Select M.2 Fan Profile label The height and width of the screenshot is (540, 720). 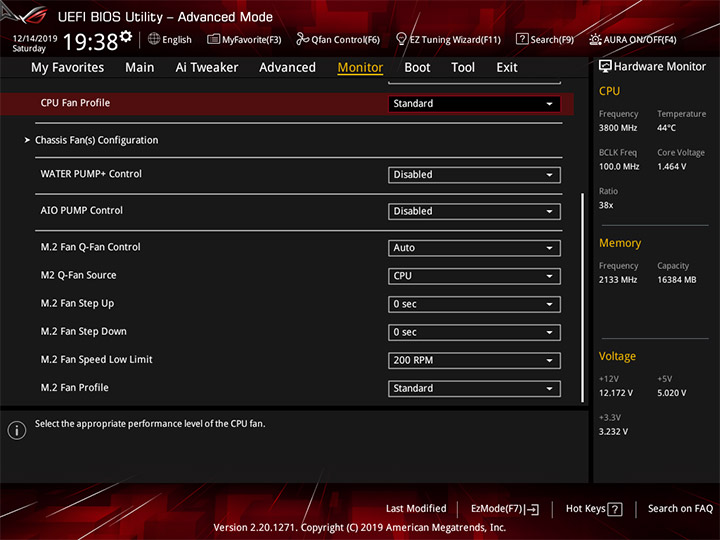[74, 388]
